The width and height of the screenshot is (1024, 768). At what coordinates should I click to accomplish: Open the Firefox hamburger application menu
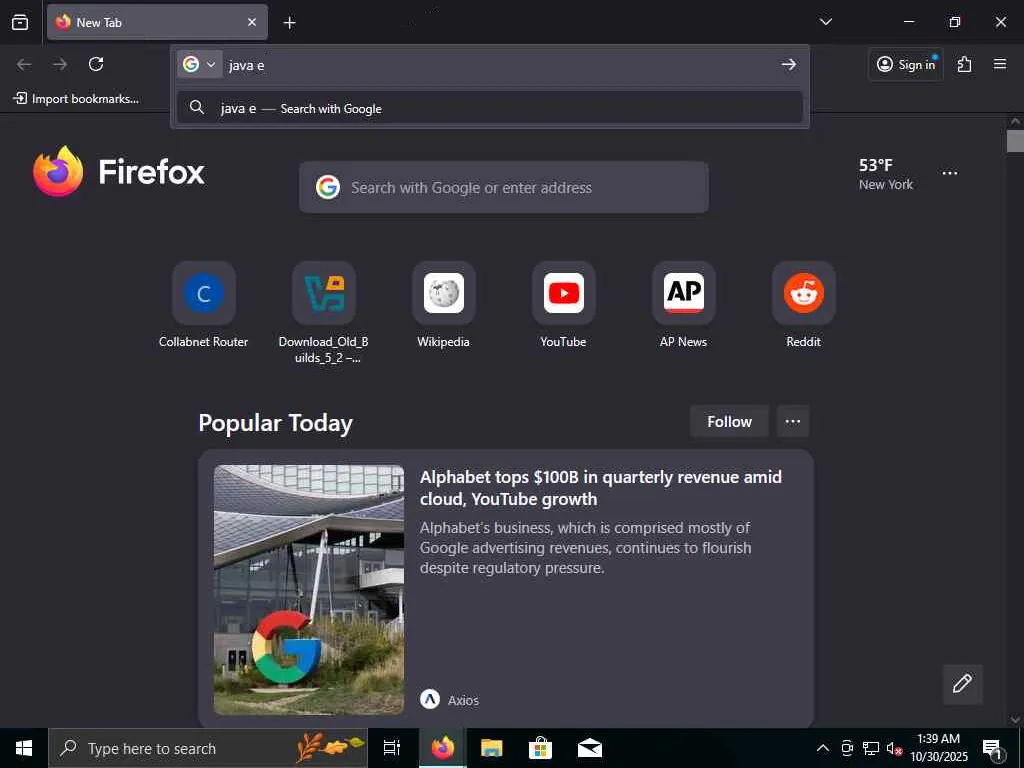tap(1000, 64)
